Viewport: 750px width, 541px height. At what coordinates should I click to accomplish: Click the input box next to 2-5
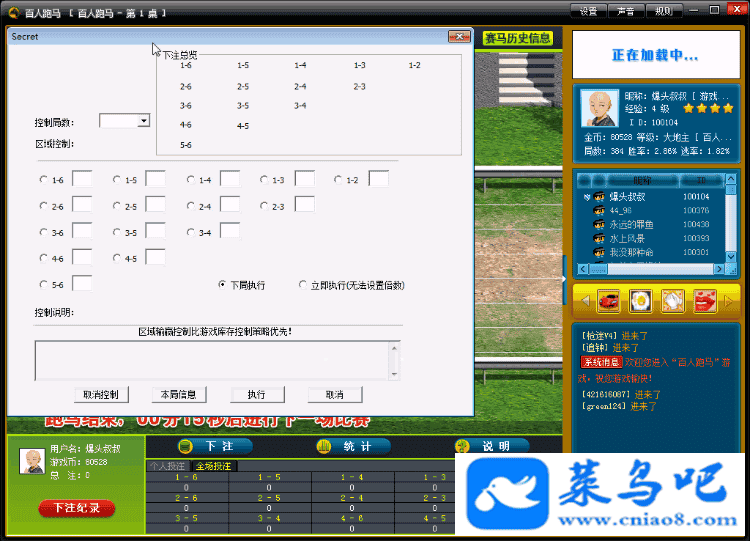click(155, 205)
